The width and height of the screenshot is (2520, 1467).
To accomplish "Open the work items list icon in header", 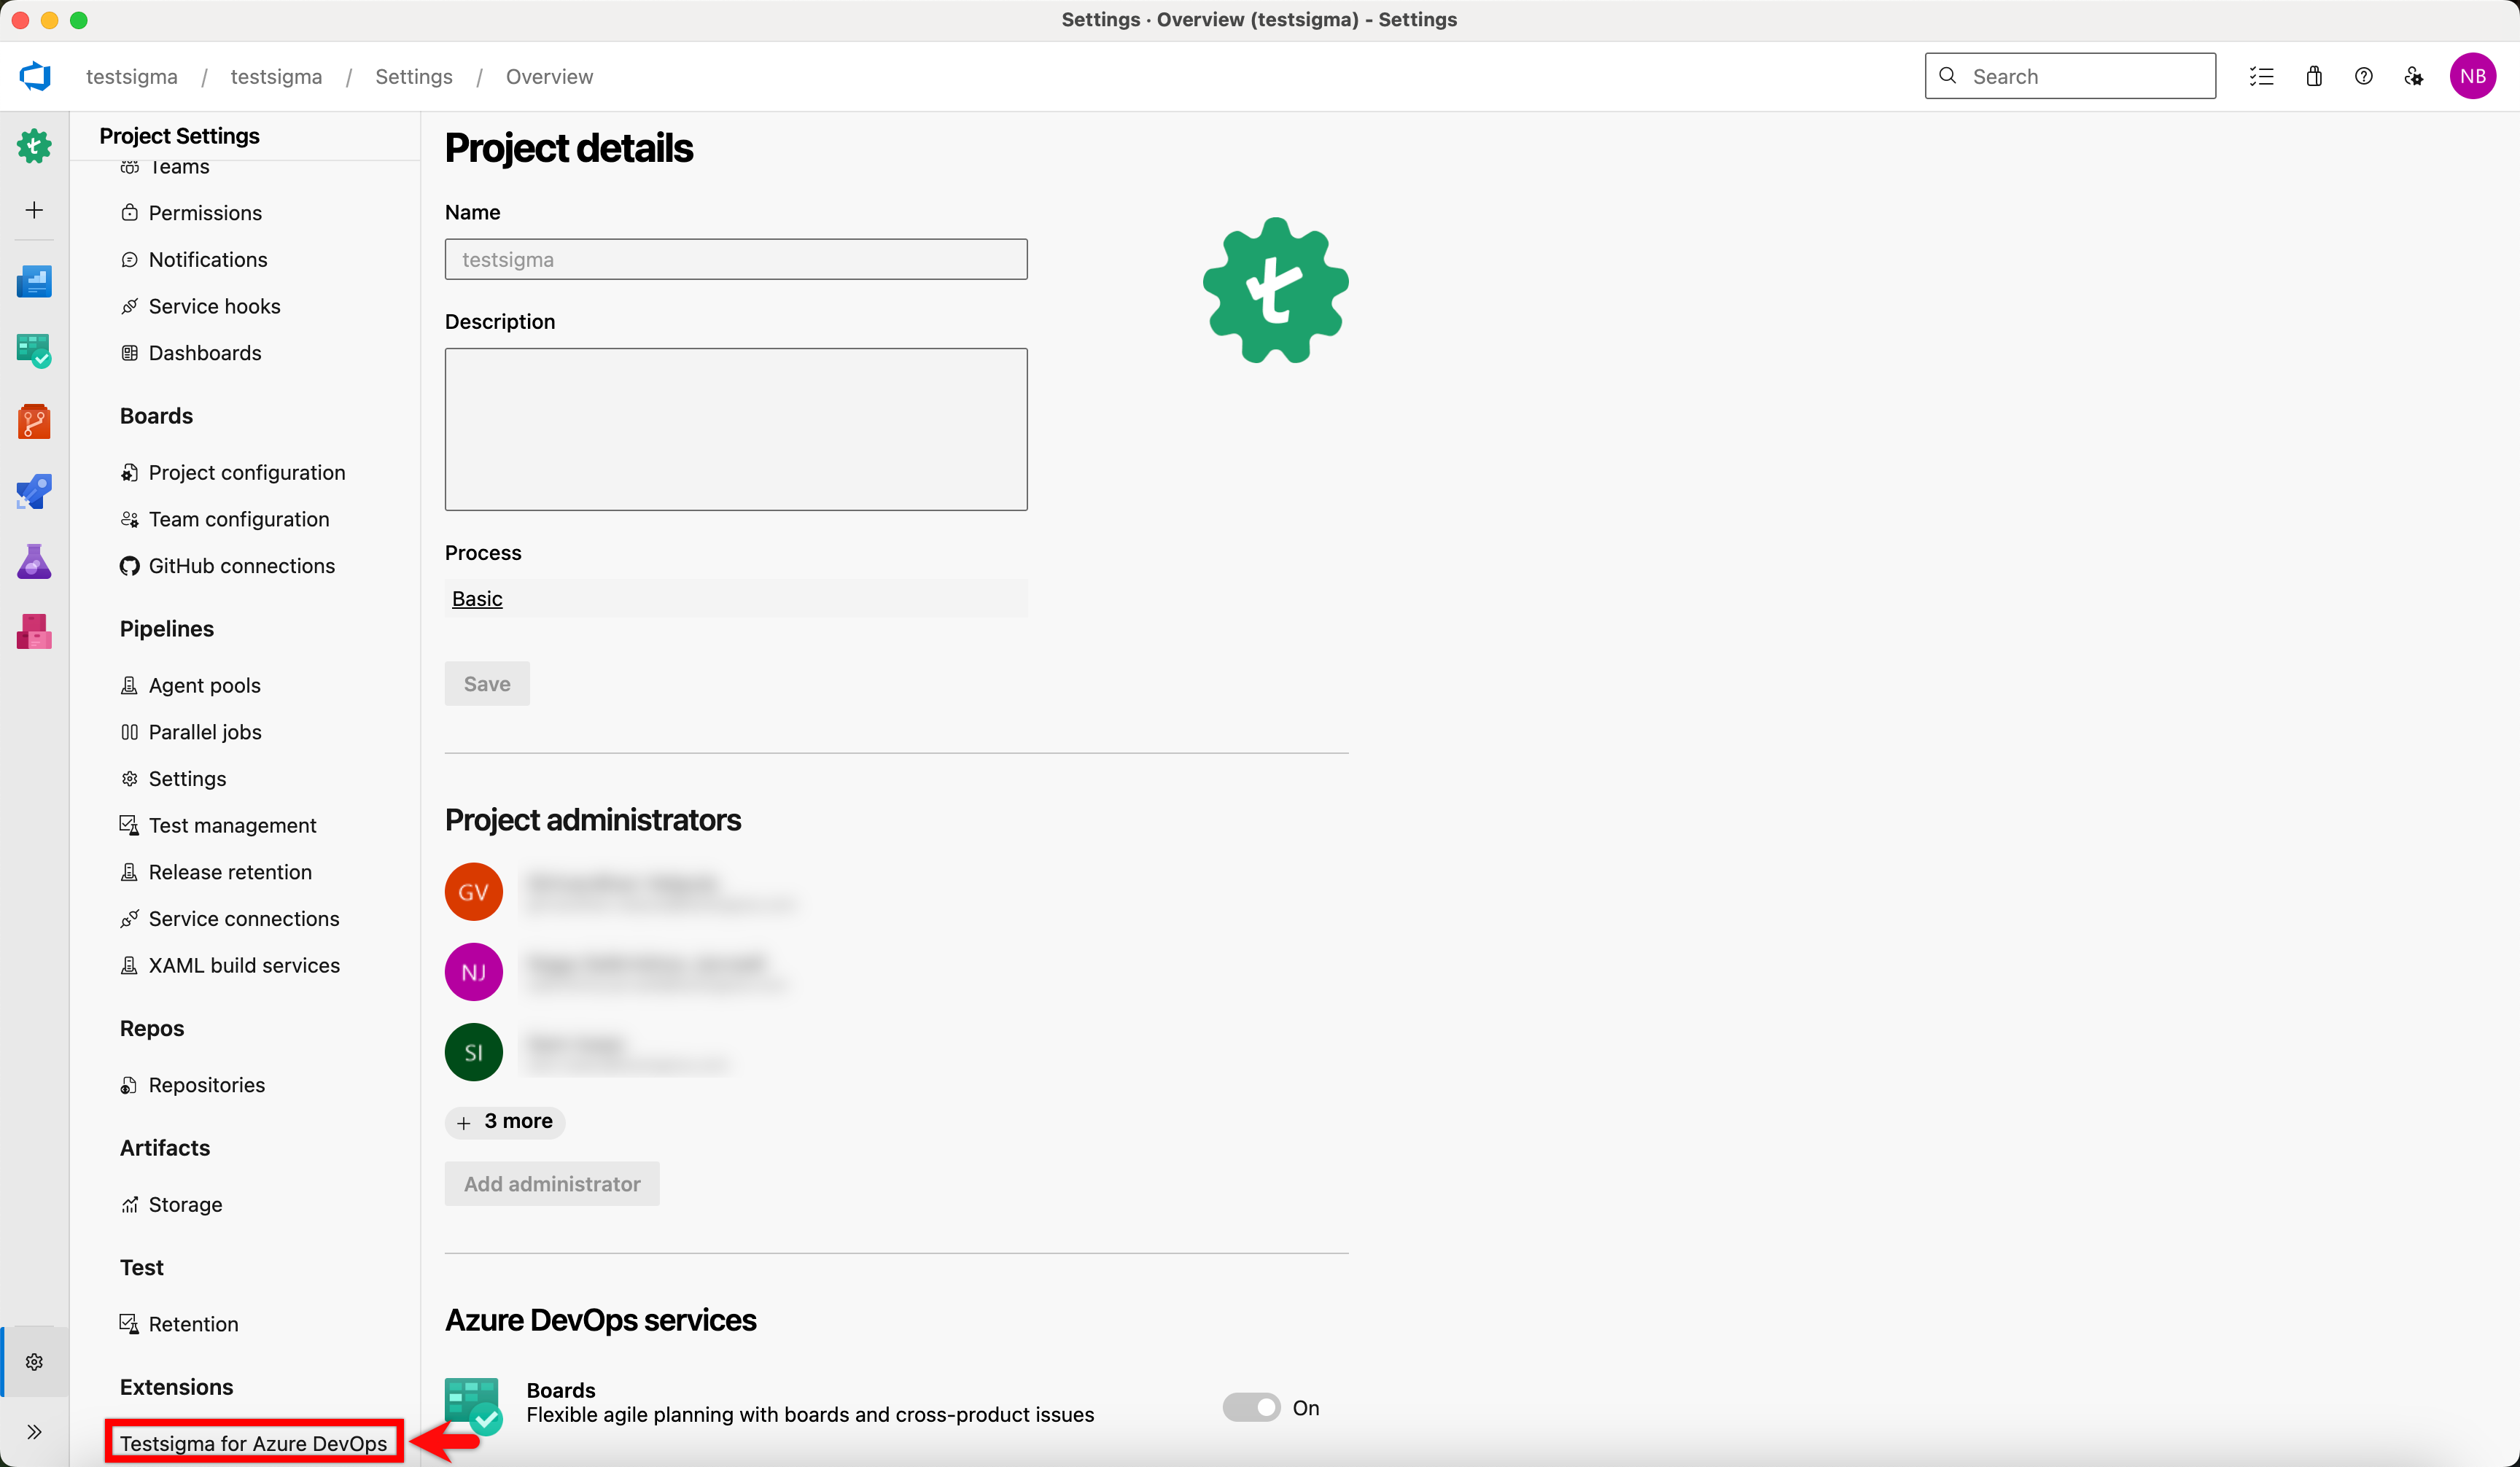I will pyautogui.click(x=2261, y=76).
